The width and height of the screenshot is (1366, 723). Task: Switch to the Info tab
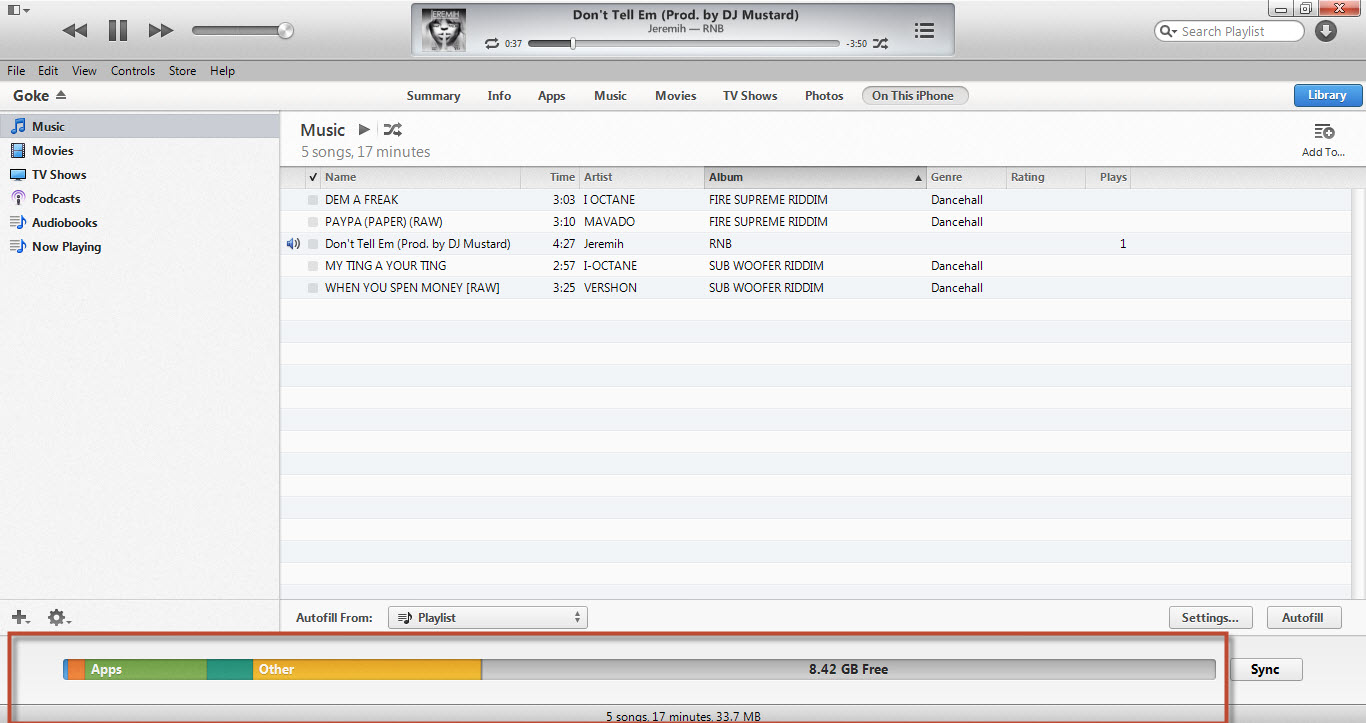pyautogui.click(x=499, y=96)
